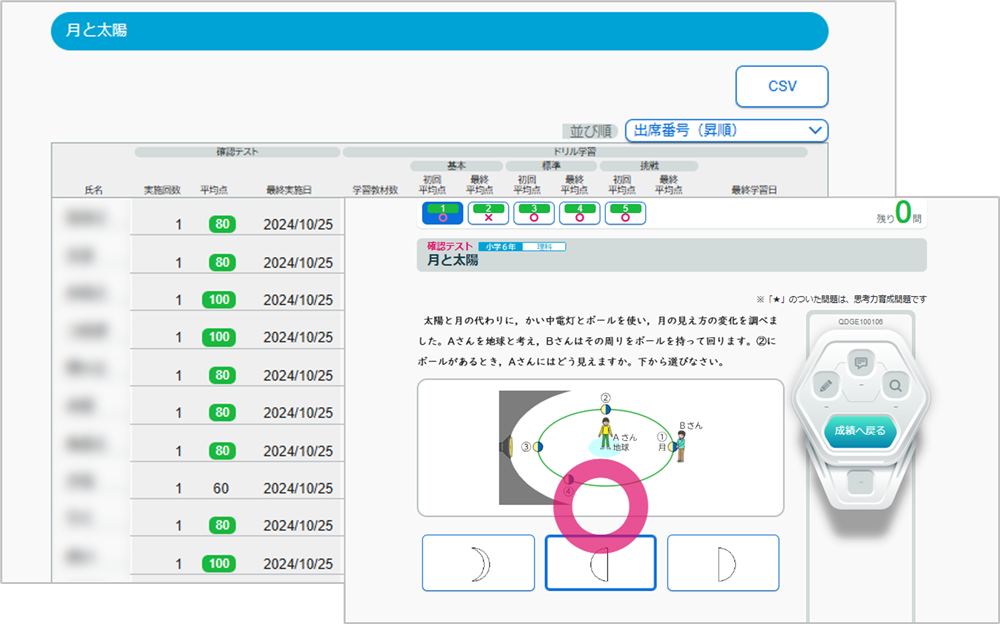This screenshot has height=624, width=1000.
Task: Select the pencil icon on the controller
Action: point(826,384)
